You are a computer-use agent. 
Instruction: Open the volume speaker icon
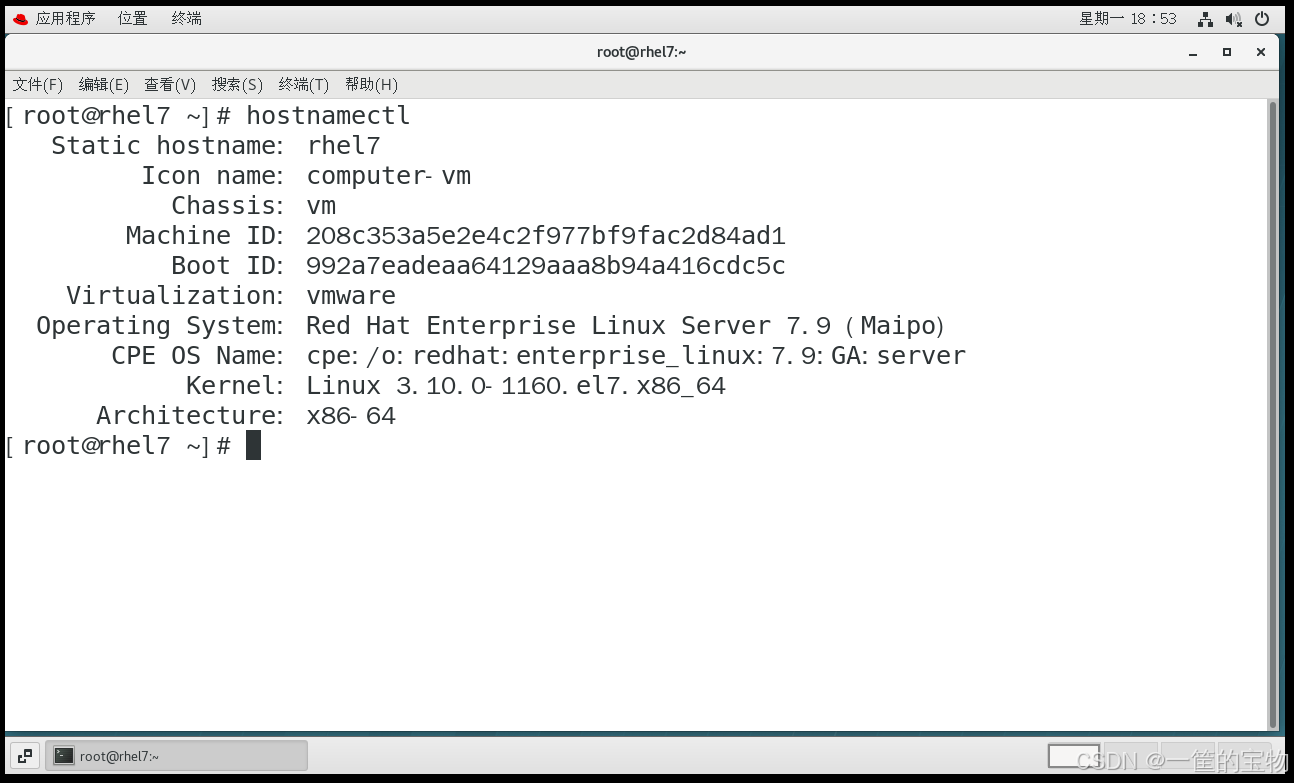coord(1233,19)
